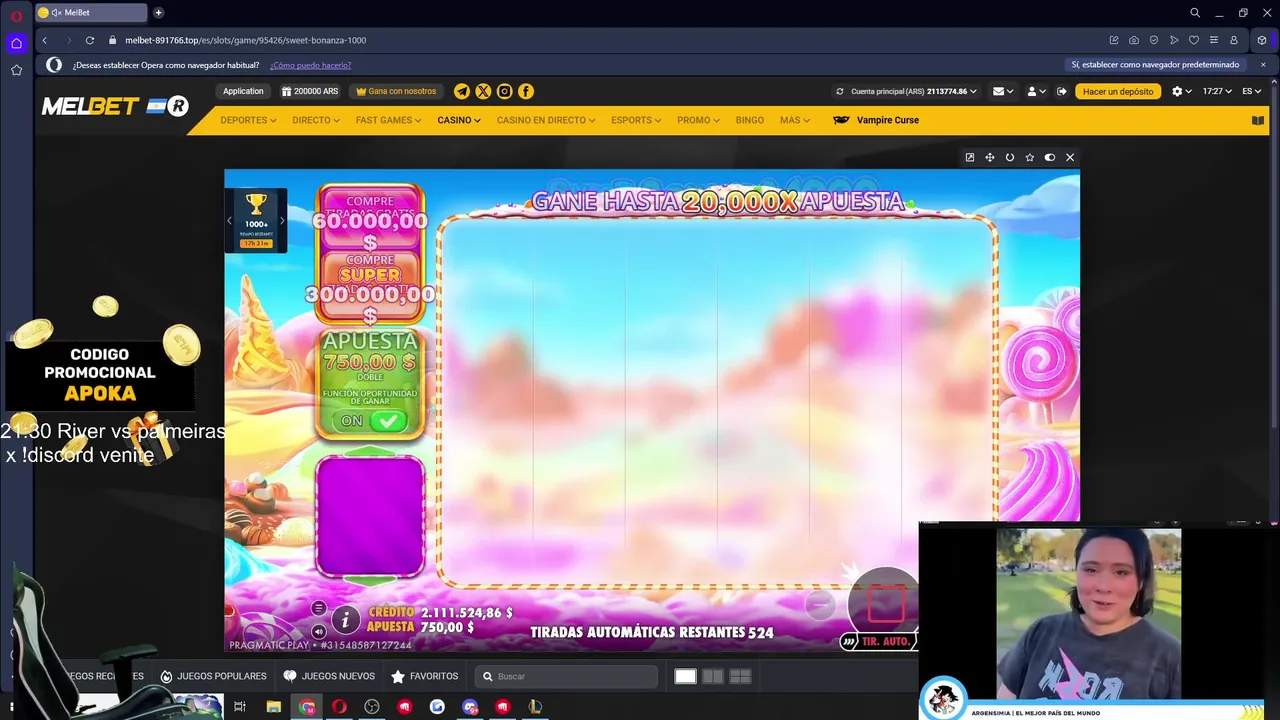Buy SUPER free spins for 300.000,00 $
The width and height of the screenshot is (1280, 720).
(370, 287)
